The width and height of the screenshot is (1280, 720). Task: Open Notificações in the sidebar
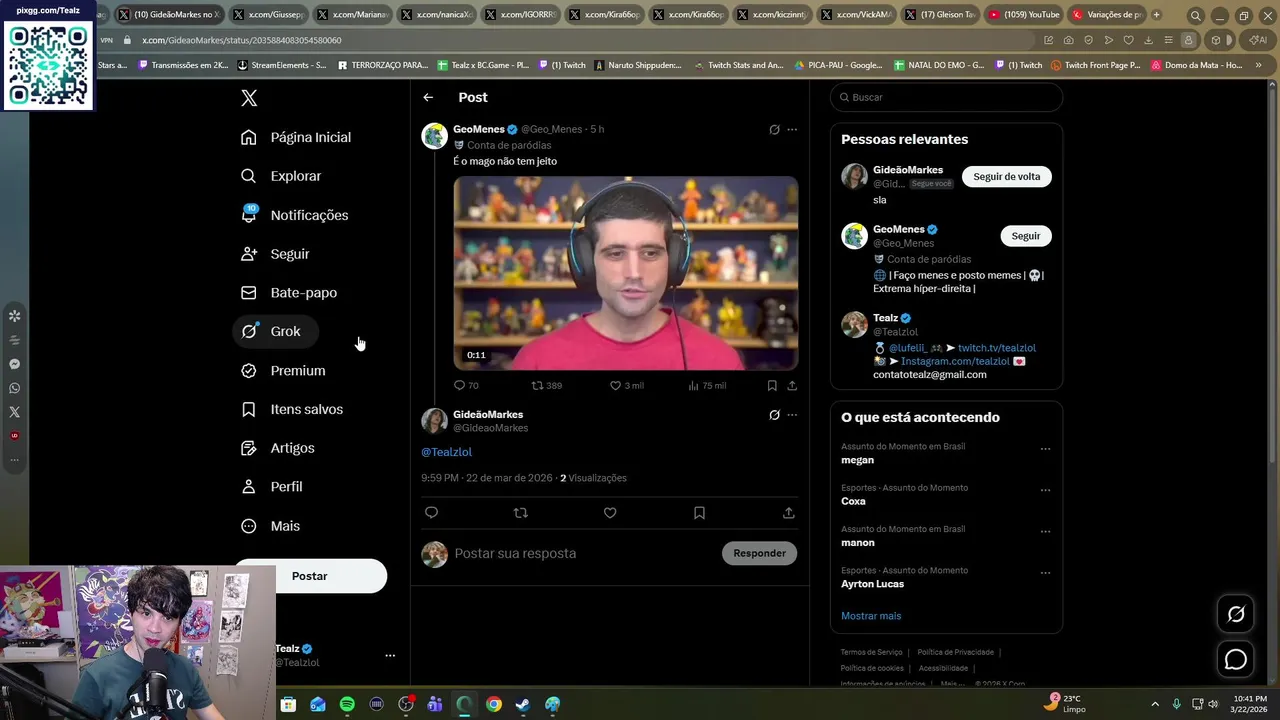coord(295,215)
